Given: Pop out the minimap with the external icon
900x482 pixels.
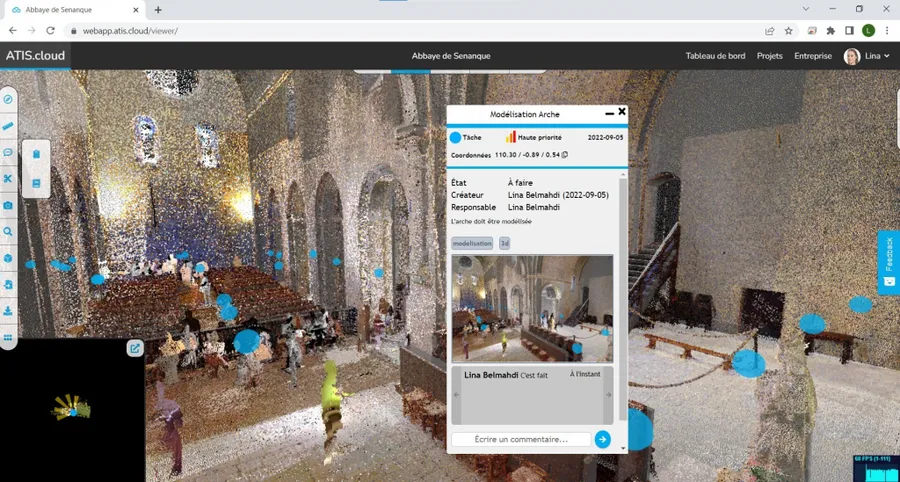Looking at the screenshot, I should pyautogui.click(x=135, y=348).
